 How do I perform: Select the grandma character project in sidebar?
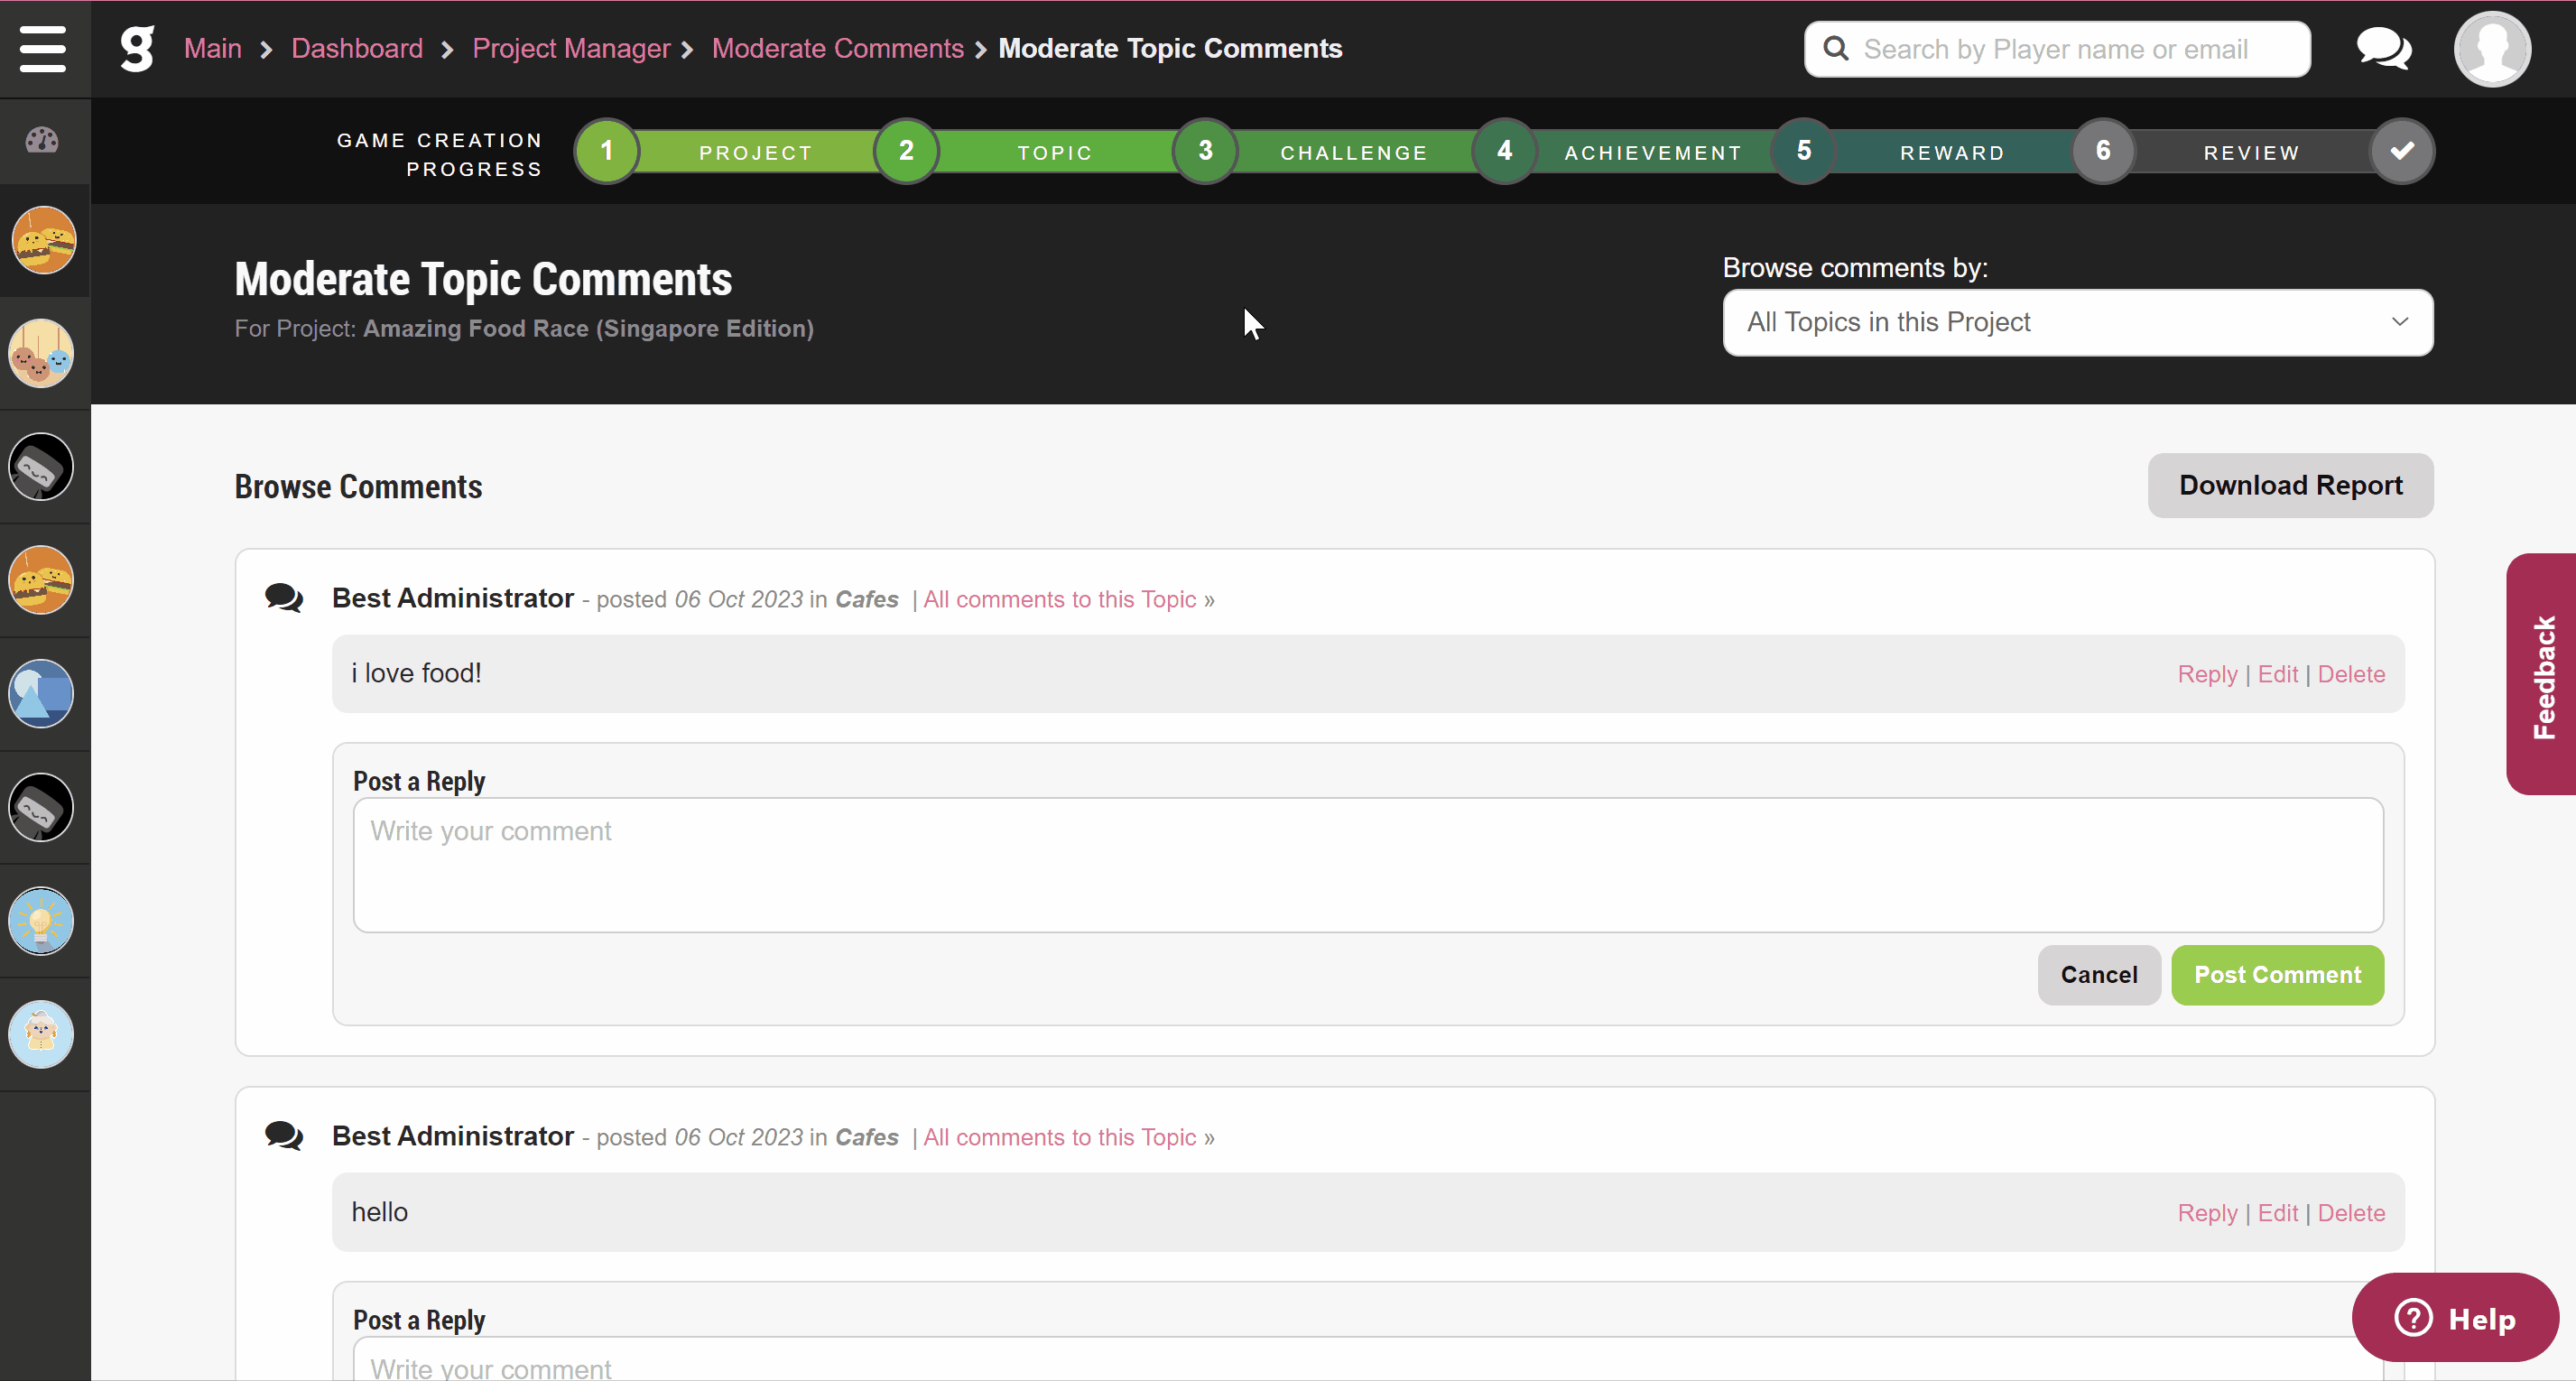point(42,1034)
